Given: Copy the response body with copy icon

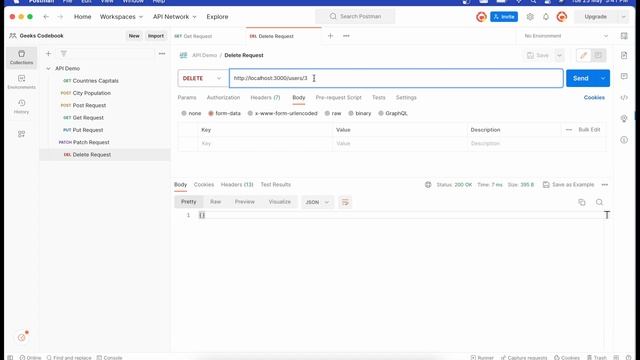Looking at the screenshot, I should 582,202.
